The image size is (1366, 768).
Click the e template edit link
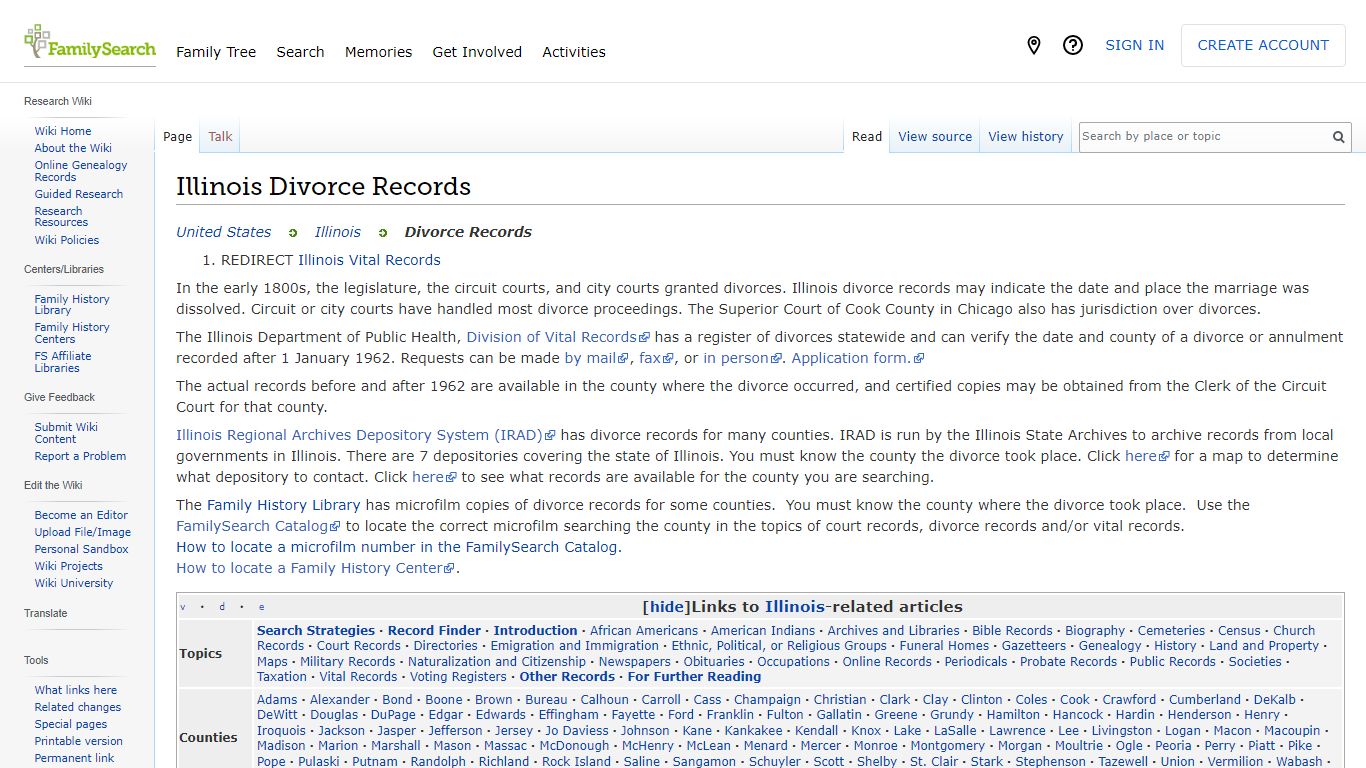(x=262, y=607)
